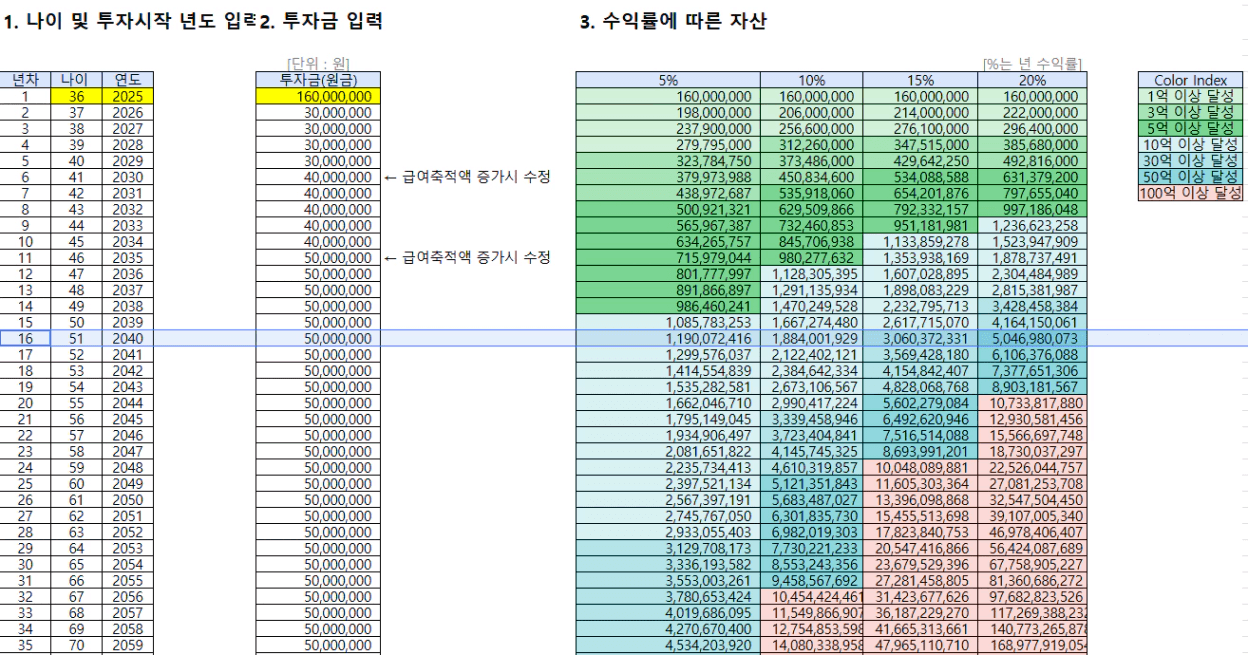The width and height of the screenshot is (1248, 655).
Task: Select the age cell 45
Action: 75,241
